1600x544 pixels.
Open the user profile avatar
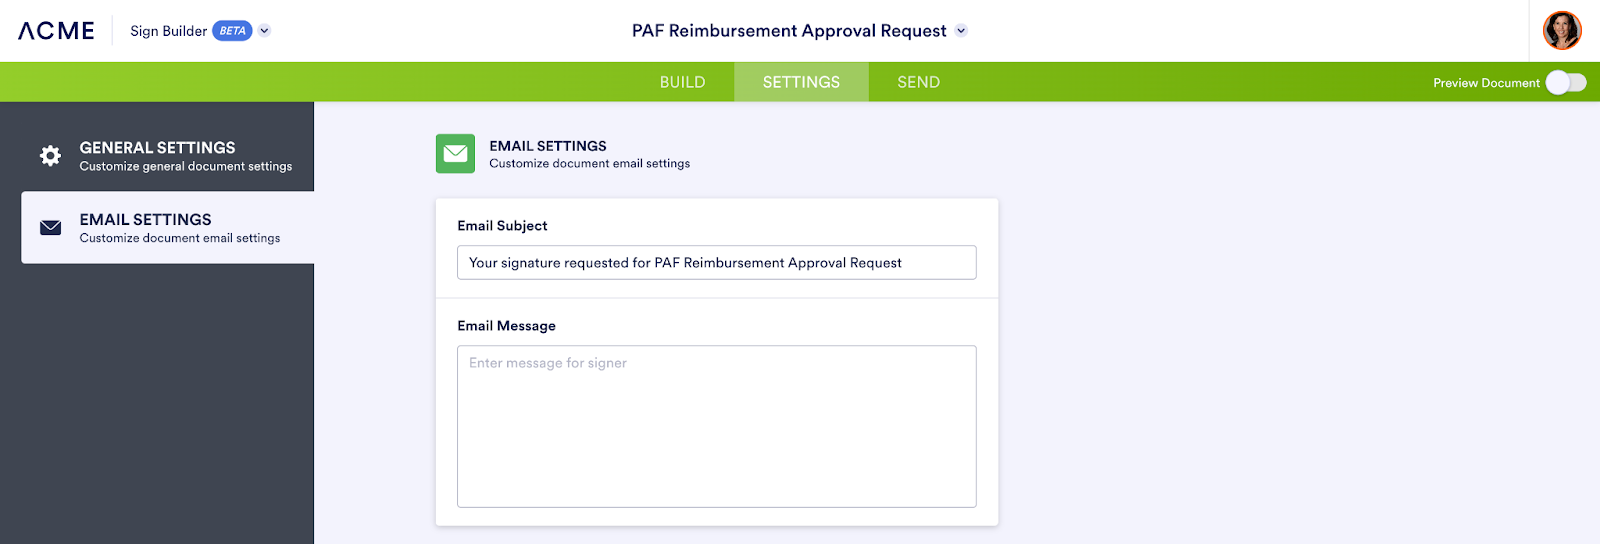pos(1561,31)
